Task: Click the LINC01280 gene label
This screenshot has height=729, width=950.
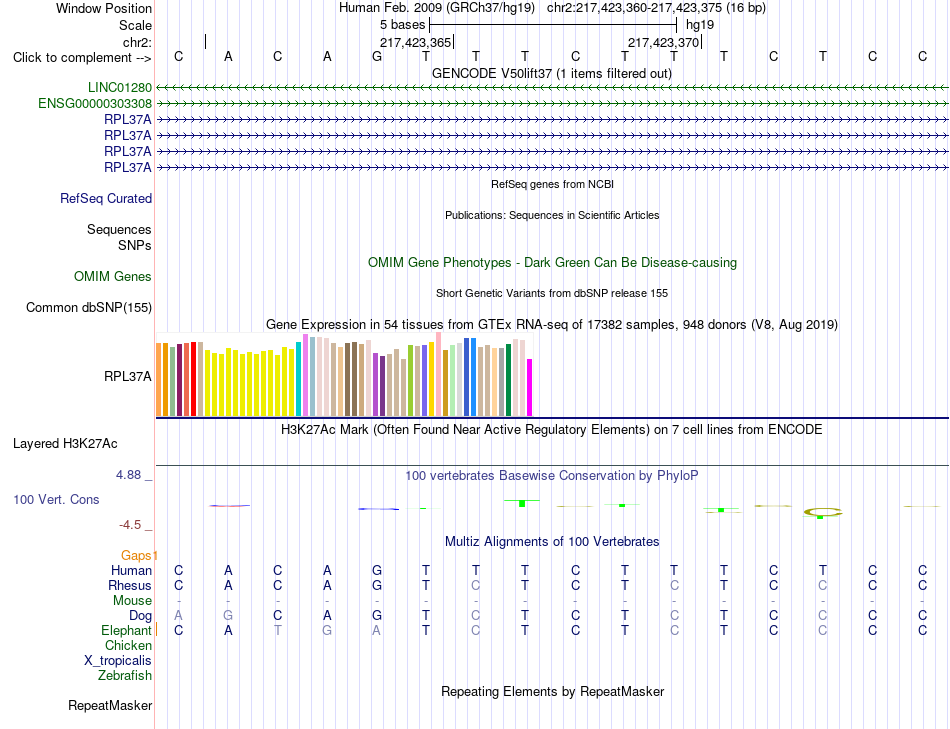Action: pos(120,88)
